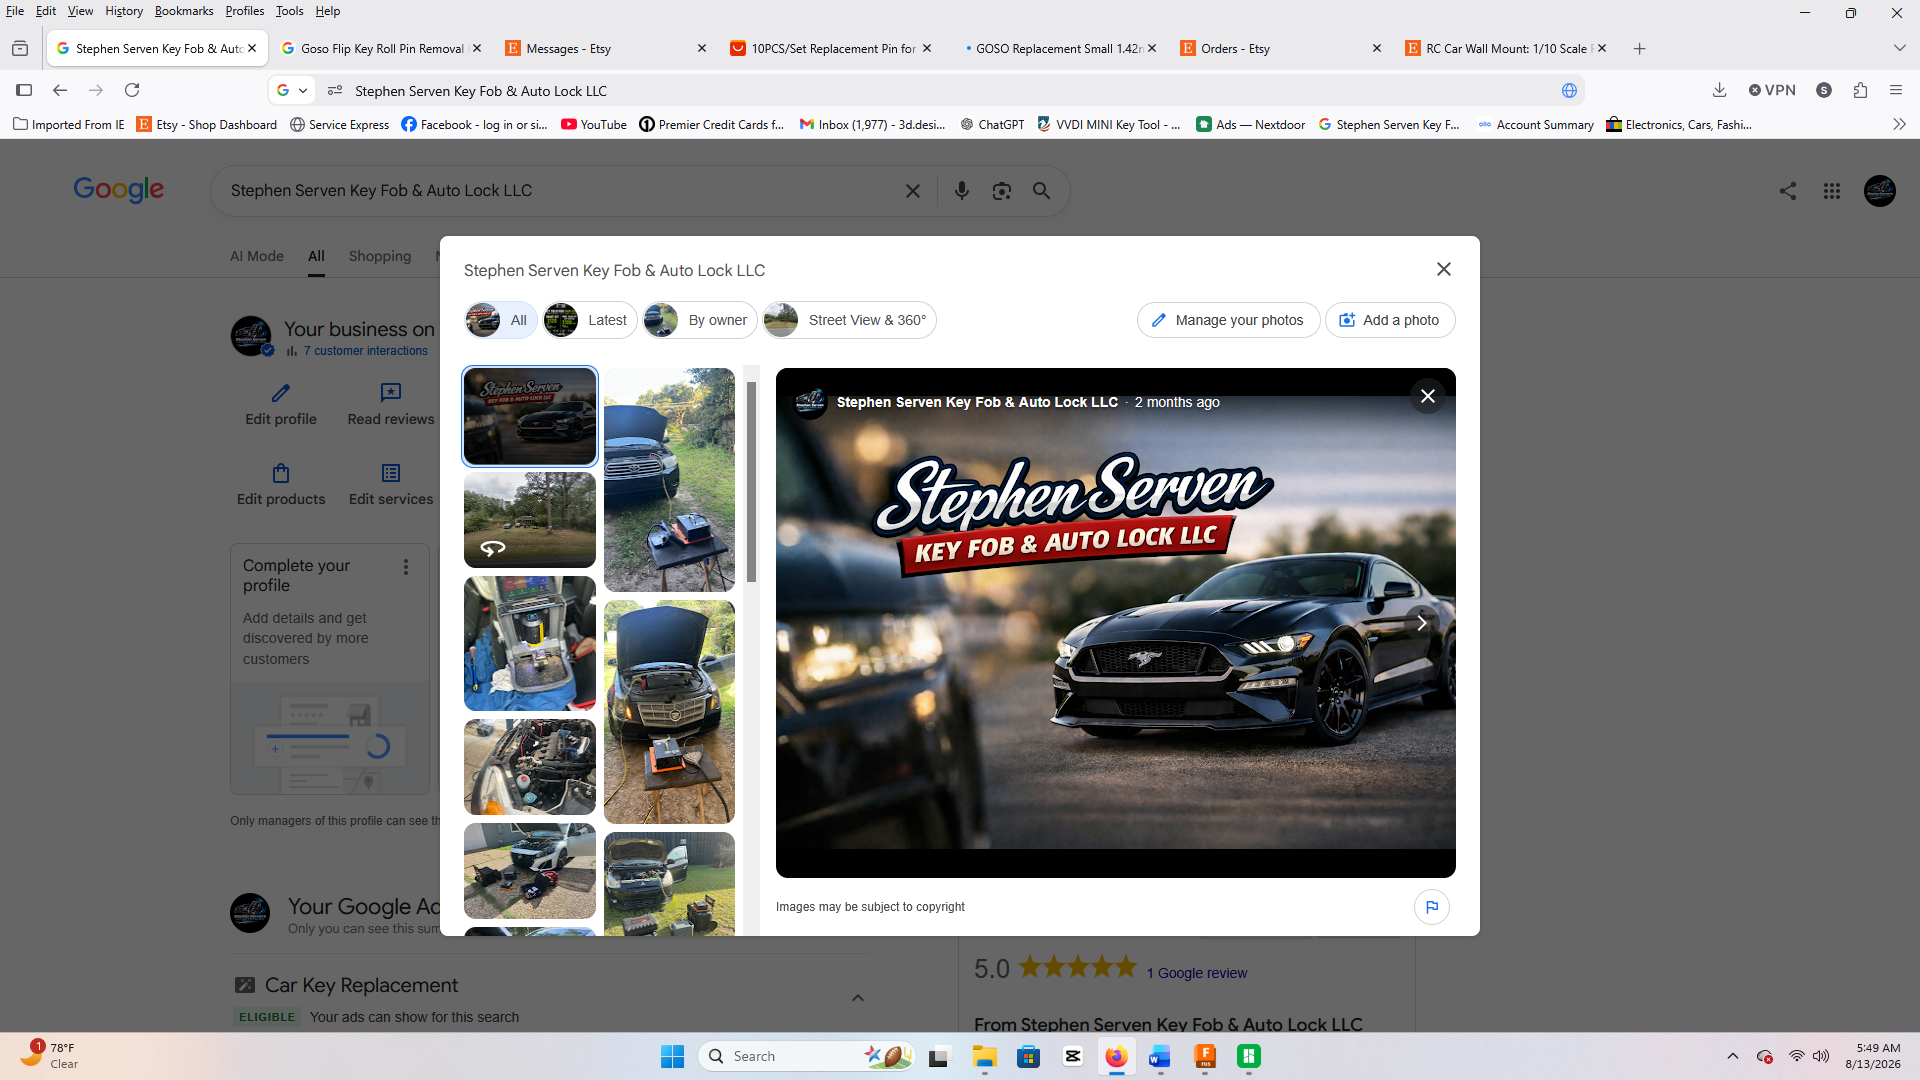Select the Cadillac open hood thumbnail
Image resolution: width=1920 pixels, height=1080 pixels.
point(669,712)
